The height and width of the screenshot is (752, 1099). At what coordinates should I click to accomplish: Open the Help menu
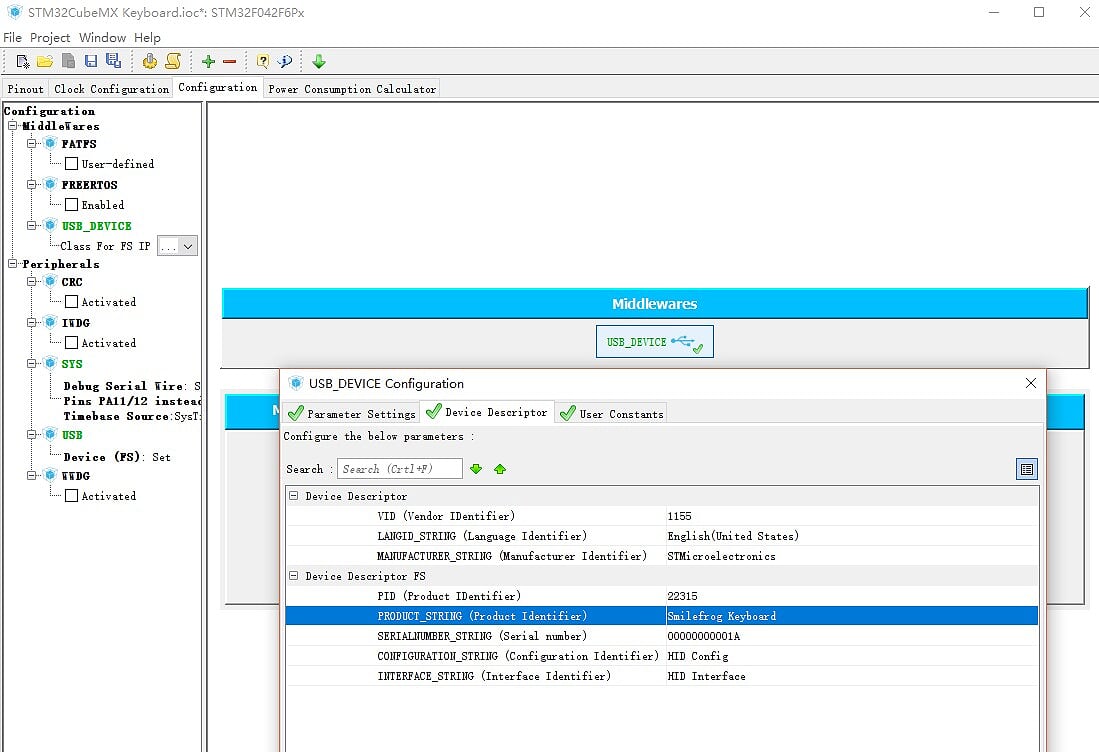(x=147, y=38)
